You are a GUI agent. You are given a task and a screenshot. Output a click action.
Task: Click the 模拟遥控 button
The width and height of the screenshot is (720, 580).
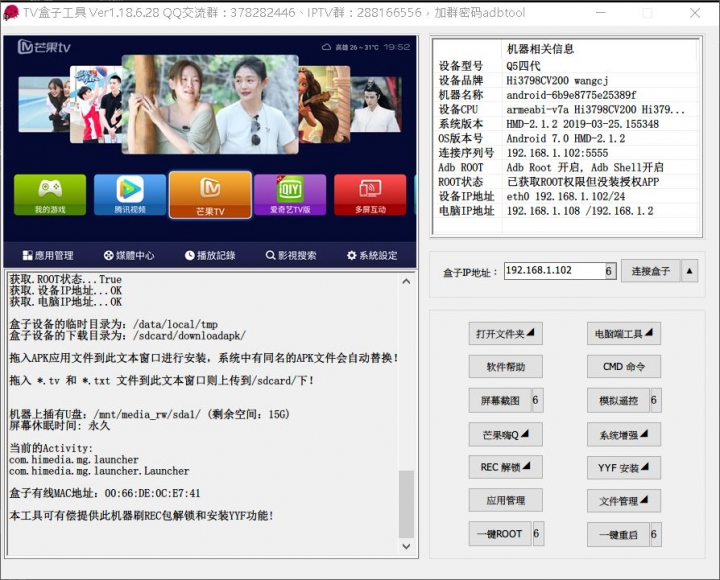click(618, 400)
